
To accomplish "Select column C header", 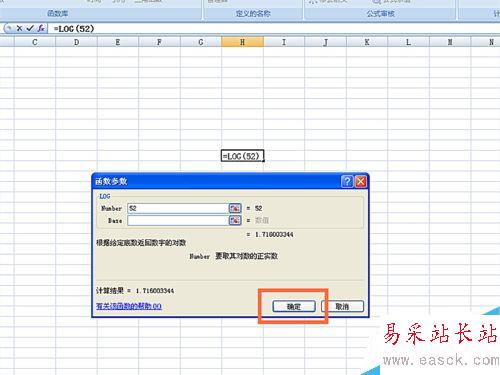I will click(35, 42).
